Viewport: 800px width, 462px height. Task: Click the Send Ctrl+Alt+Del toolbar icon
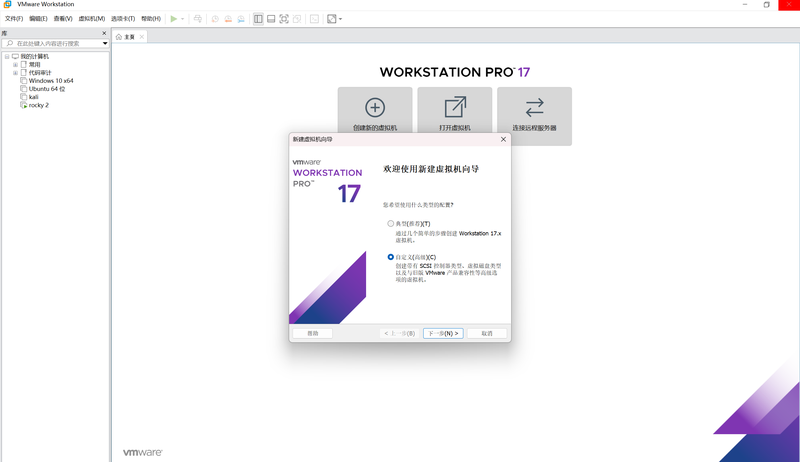[x=198, y=19]
